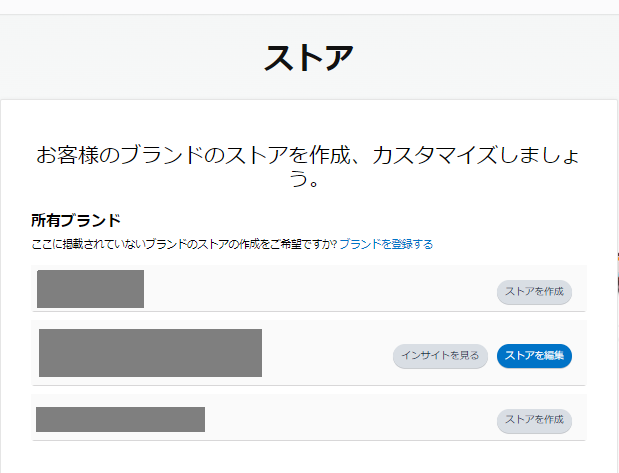Click the 所有ブランド section heading
Screen dimensions: 619x473
(x=76, y=220)
